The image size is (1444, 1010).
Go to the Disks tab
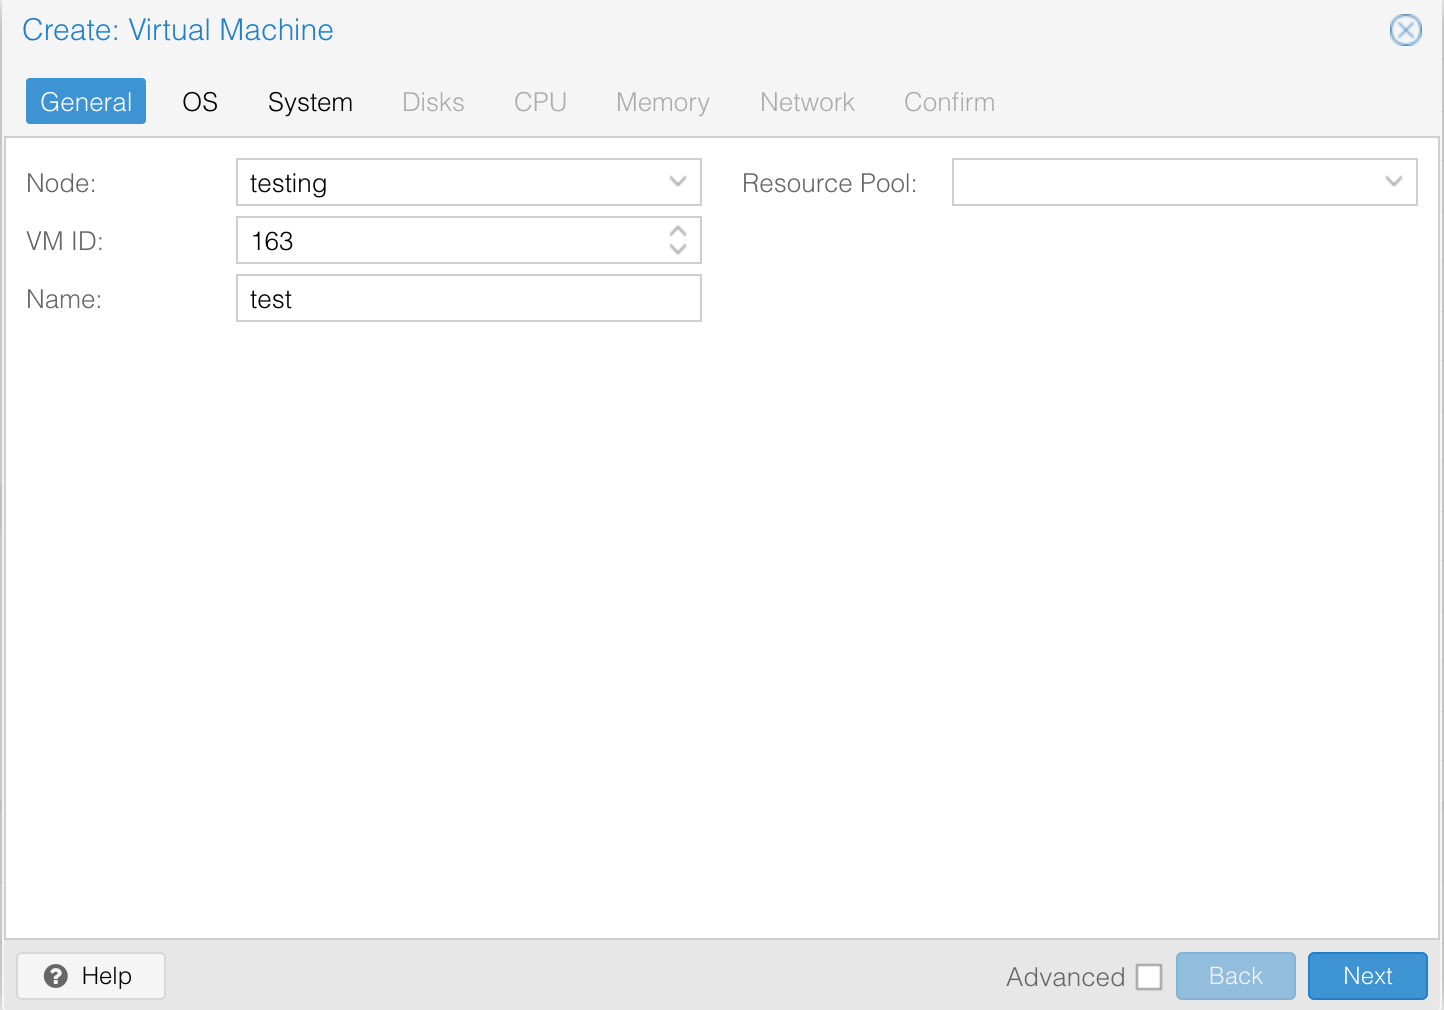click(x=433, y=102)
